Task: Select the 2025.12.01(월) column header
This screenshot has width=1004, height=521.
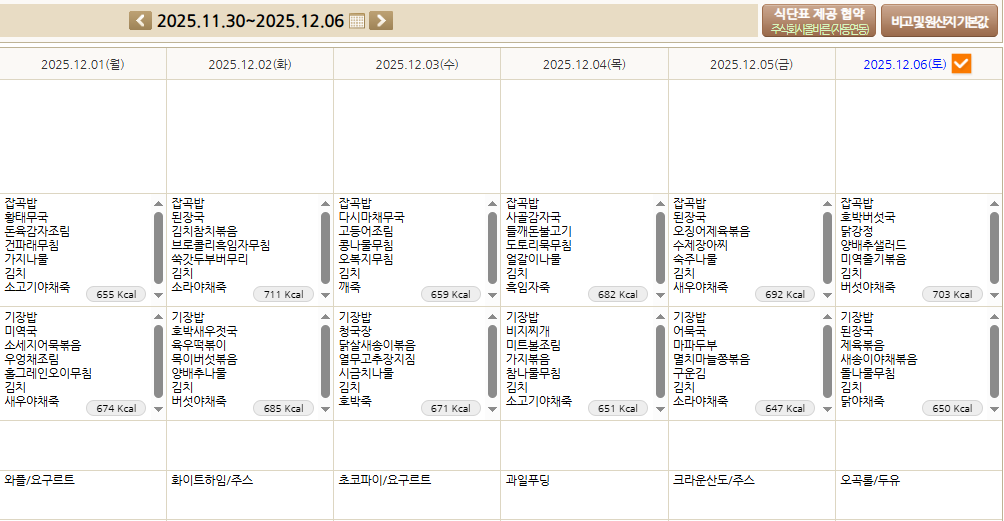Action: pos(82,65)
